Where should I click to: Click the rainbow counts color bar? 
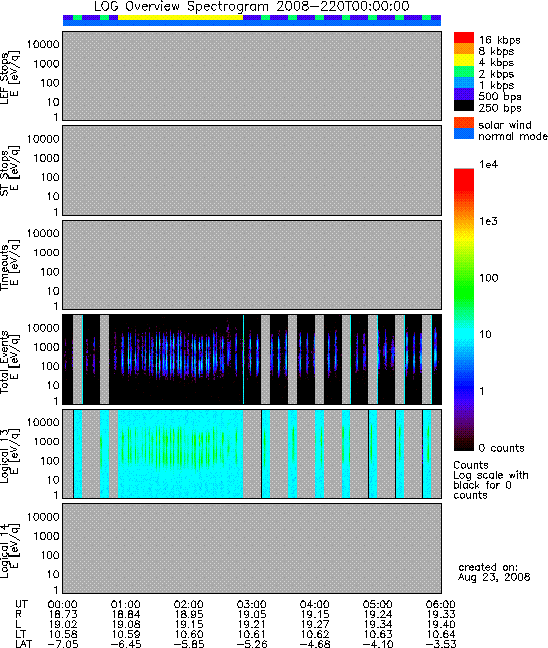tap(464, 310)
